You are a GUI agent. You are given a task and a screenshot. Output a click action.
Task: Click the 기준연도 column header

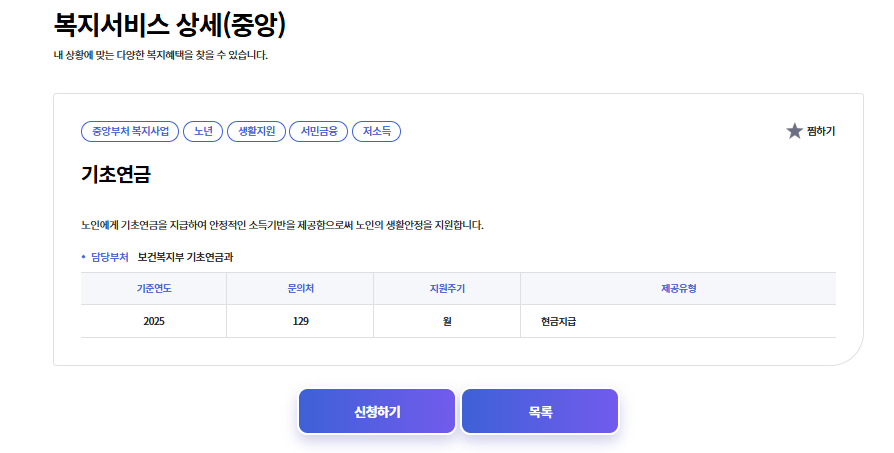pos(154,288)
